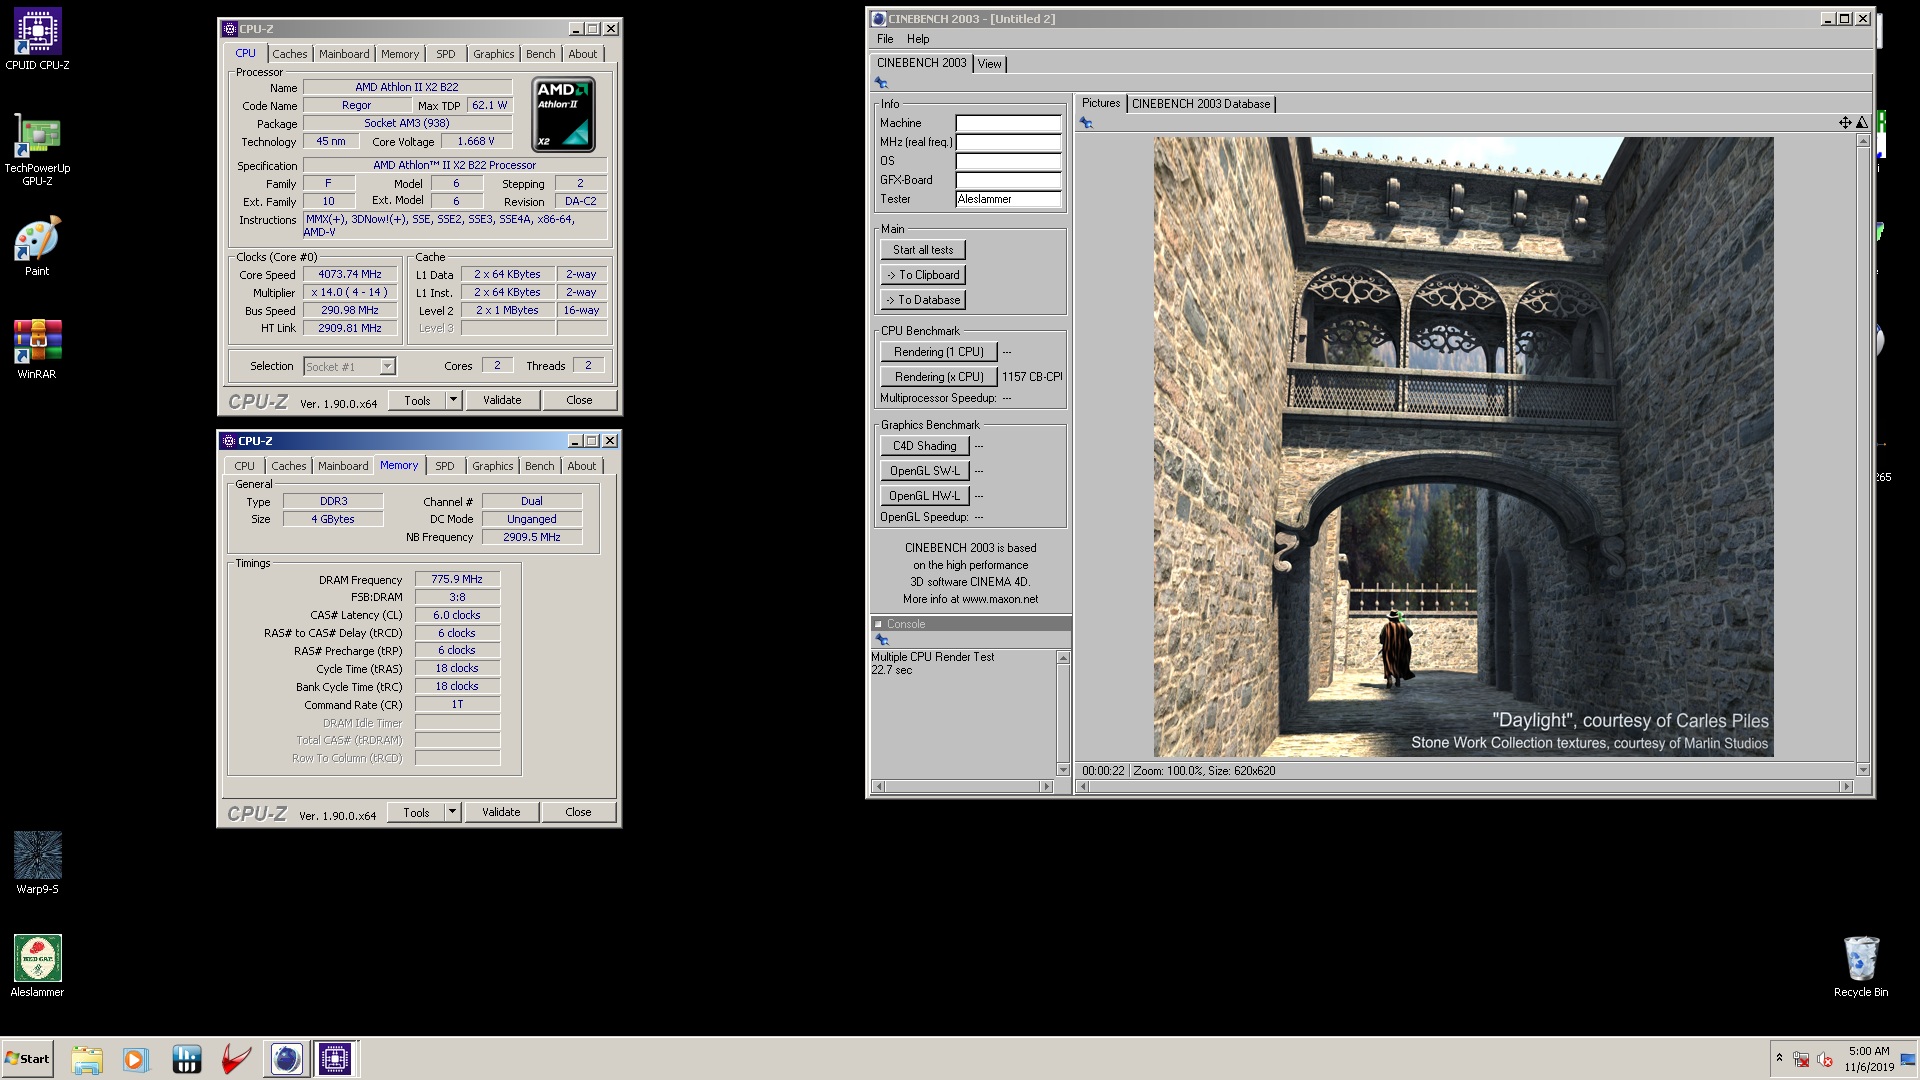Click the red checkmark taskbar icon
The image size is (1920, 1080).
point(236,1059)
